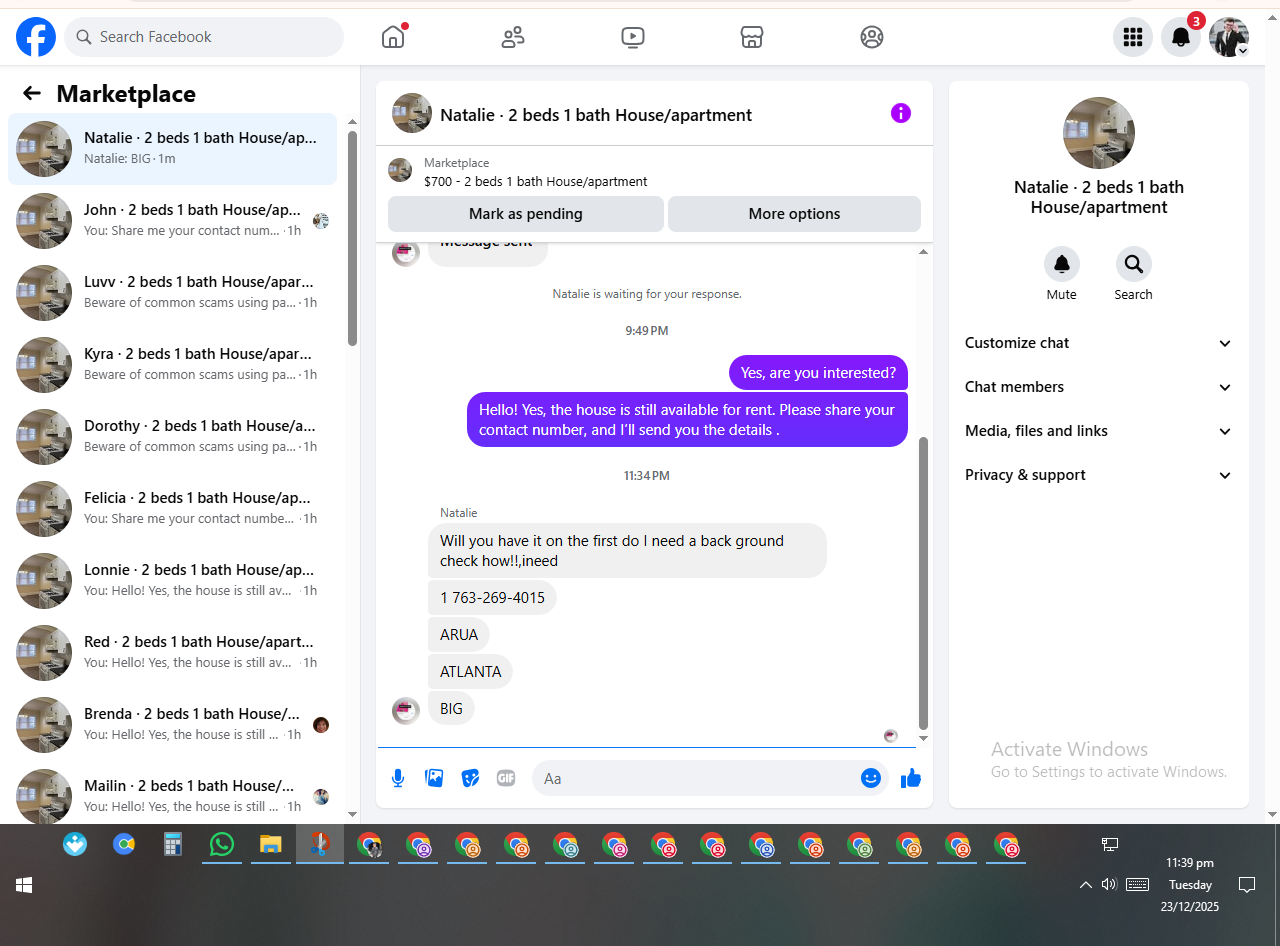Choose a sticker icon
The height and width of the screenshot is (946, 1280).
click(470, 778)
